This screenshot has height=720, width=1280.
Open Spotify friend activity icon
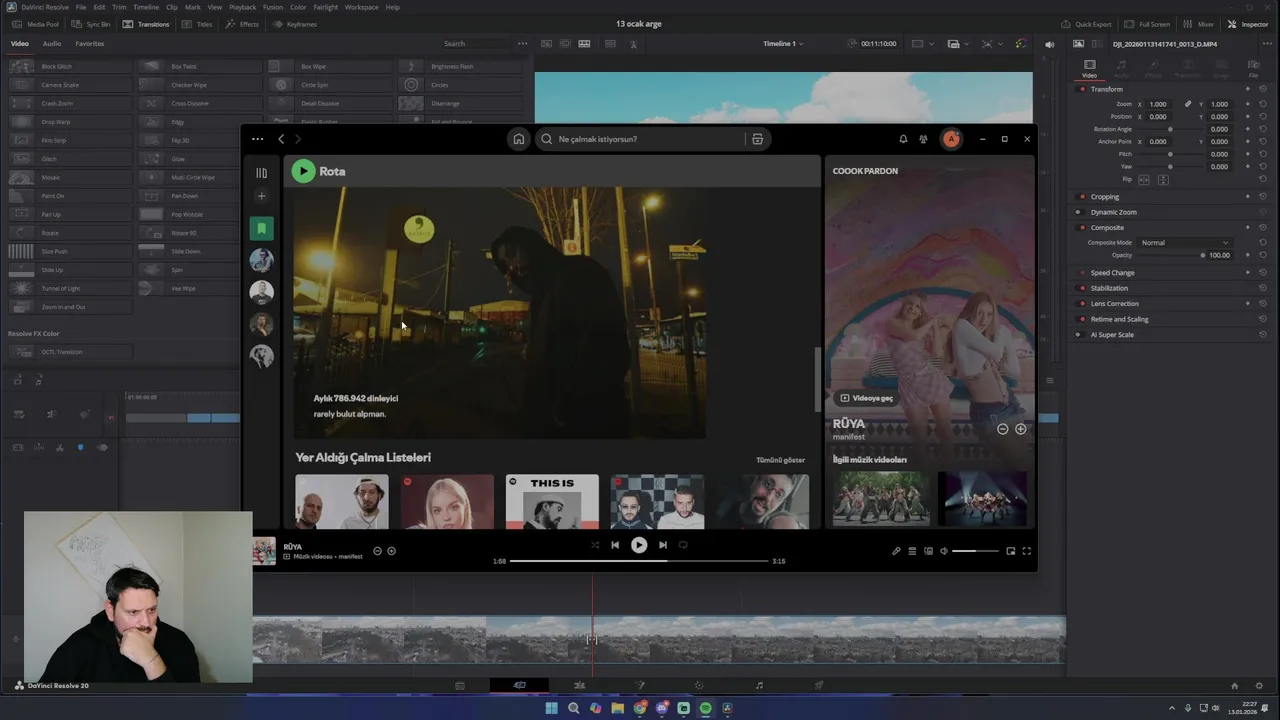923,139
